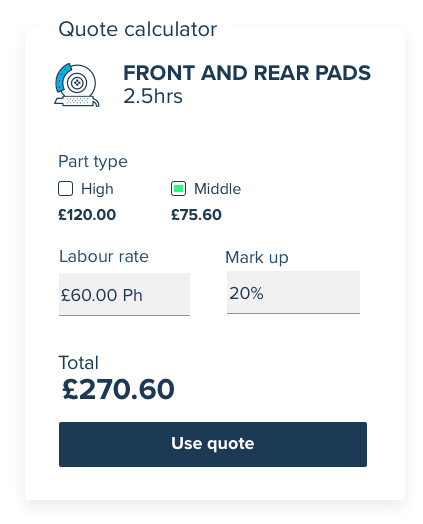Click the Total label
The image size is (423, 524).
tap(79, 363)
